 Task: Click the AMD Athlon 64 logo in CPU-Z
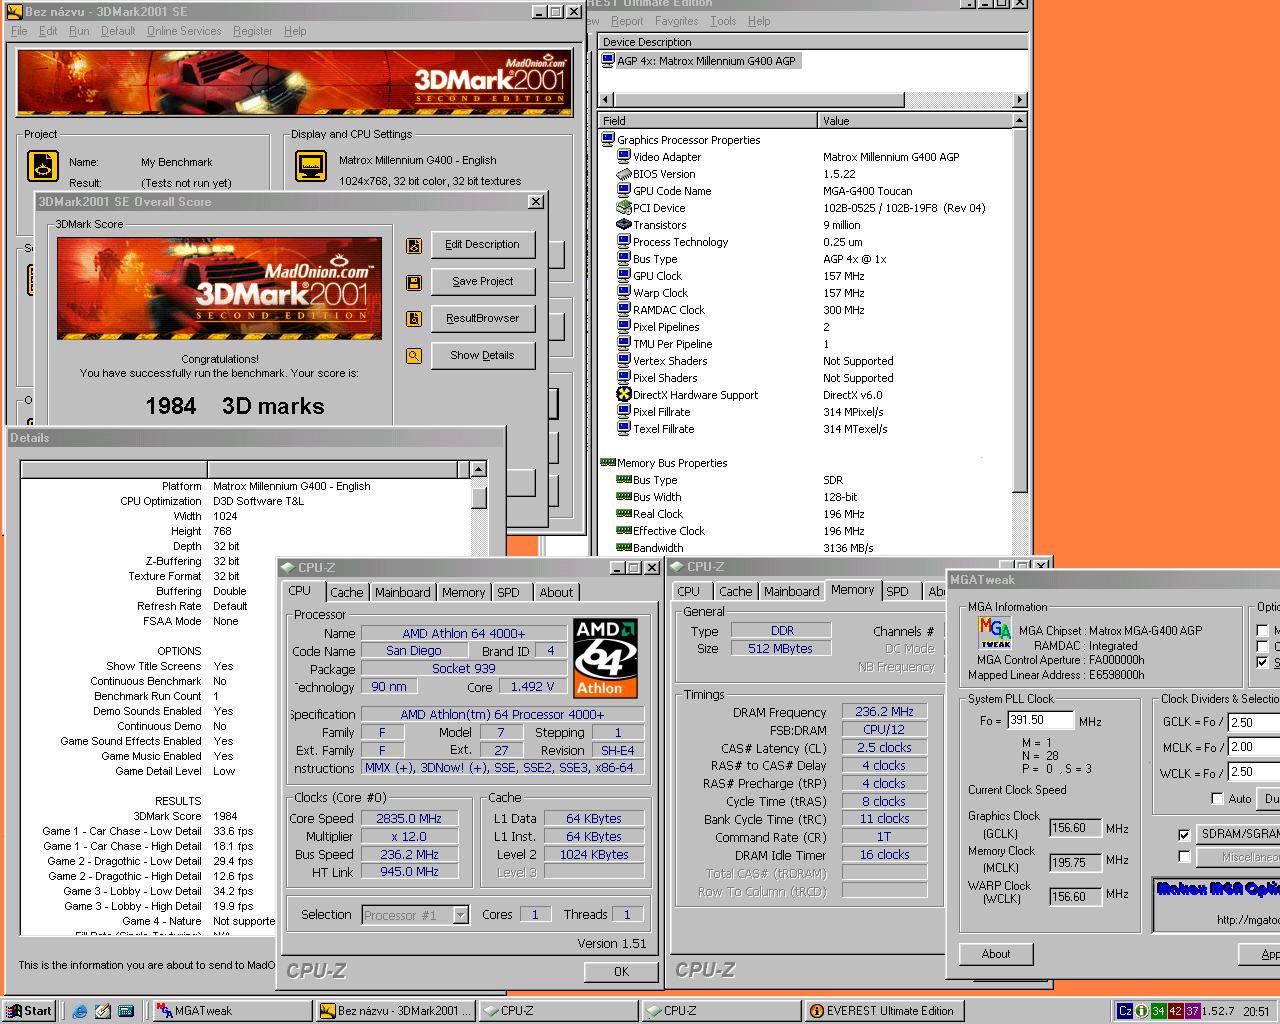tap(605, 658)
